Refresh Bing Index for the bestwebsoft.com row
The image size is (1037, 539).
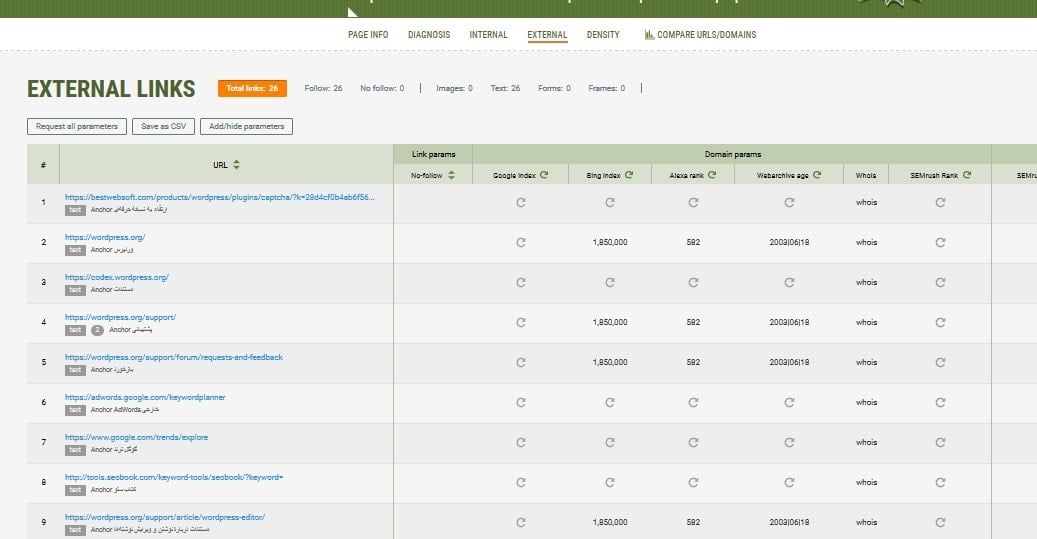click(x=610, y=202)
